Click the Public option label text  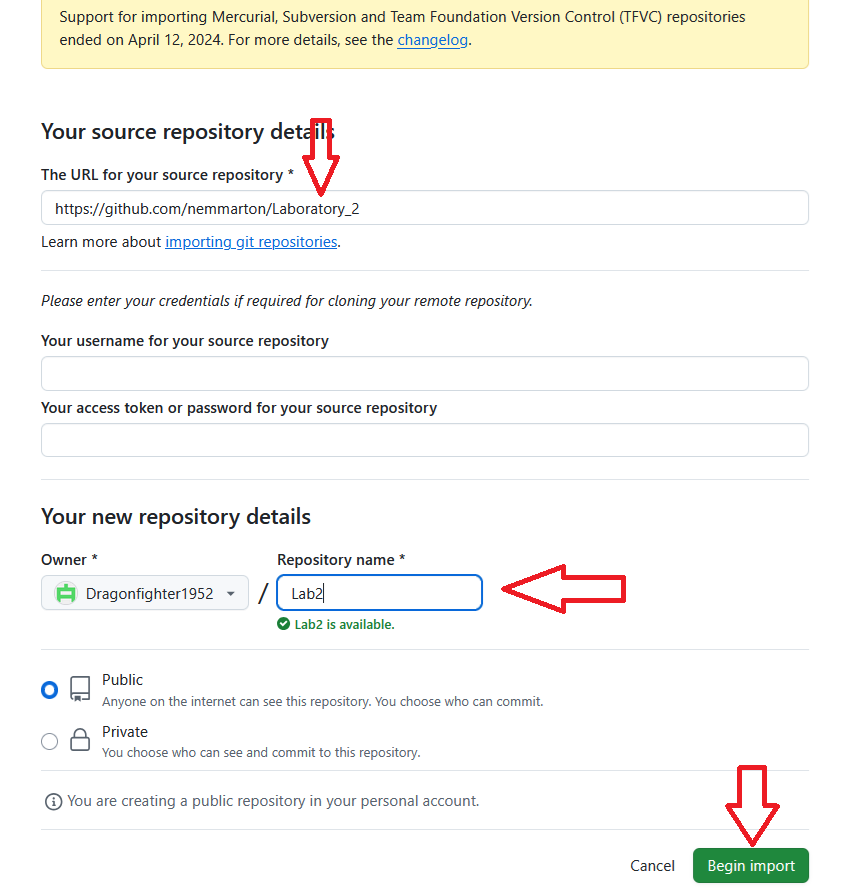pos(123,680)
